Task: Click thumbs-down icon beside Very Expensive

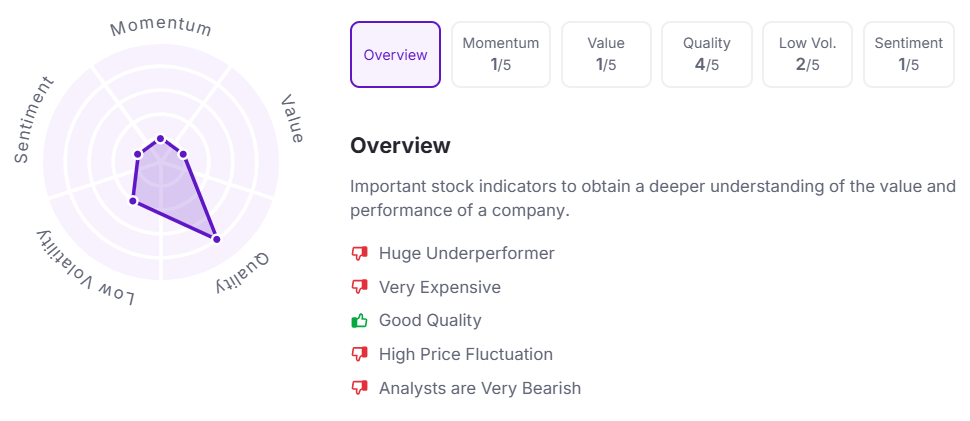Action: coord(360,287)
